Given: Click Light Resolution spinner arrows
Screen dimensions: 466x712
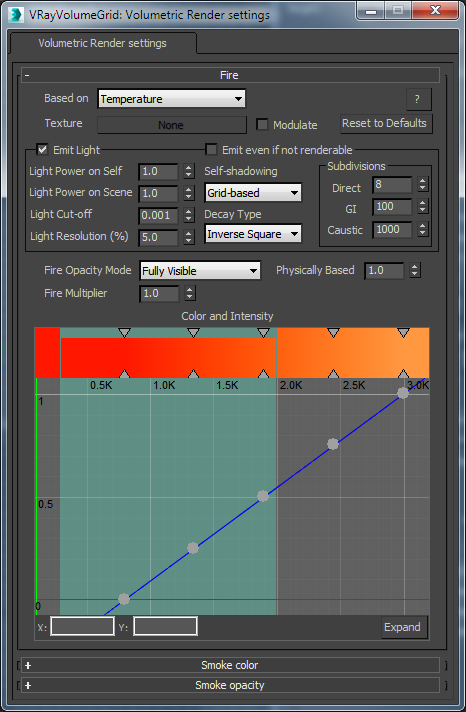Looking at the screenshot, I should pos(189,237).
